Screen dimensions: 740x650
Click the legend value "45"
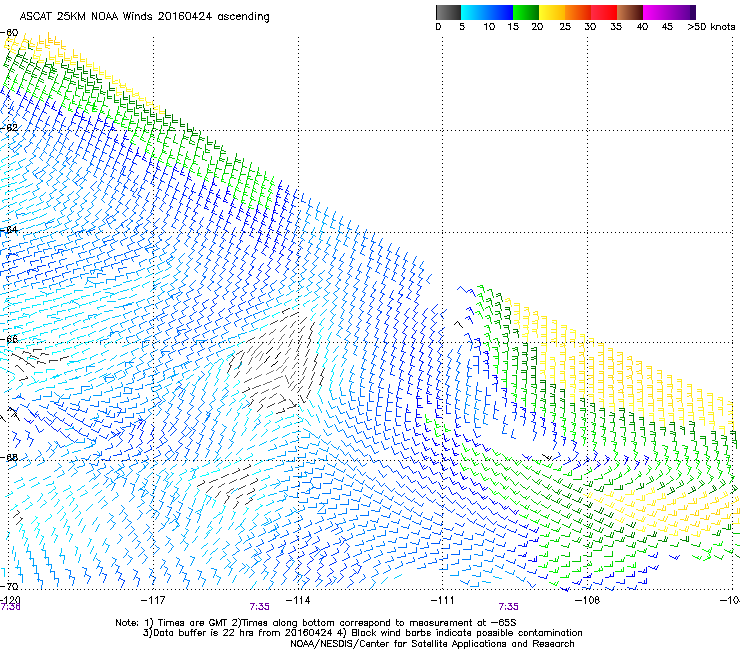click(667, 27)
